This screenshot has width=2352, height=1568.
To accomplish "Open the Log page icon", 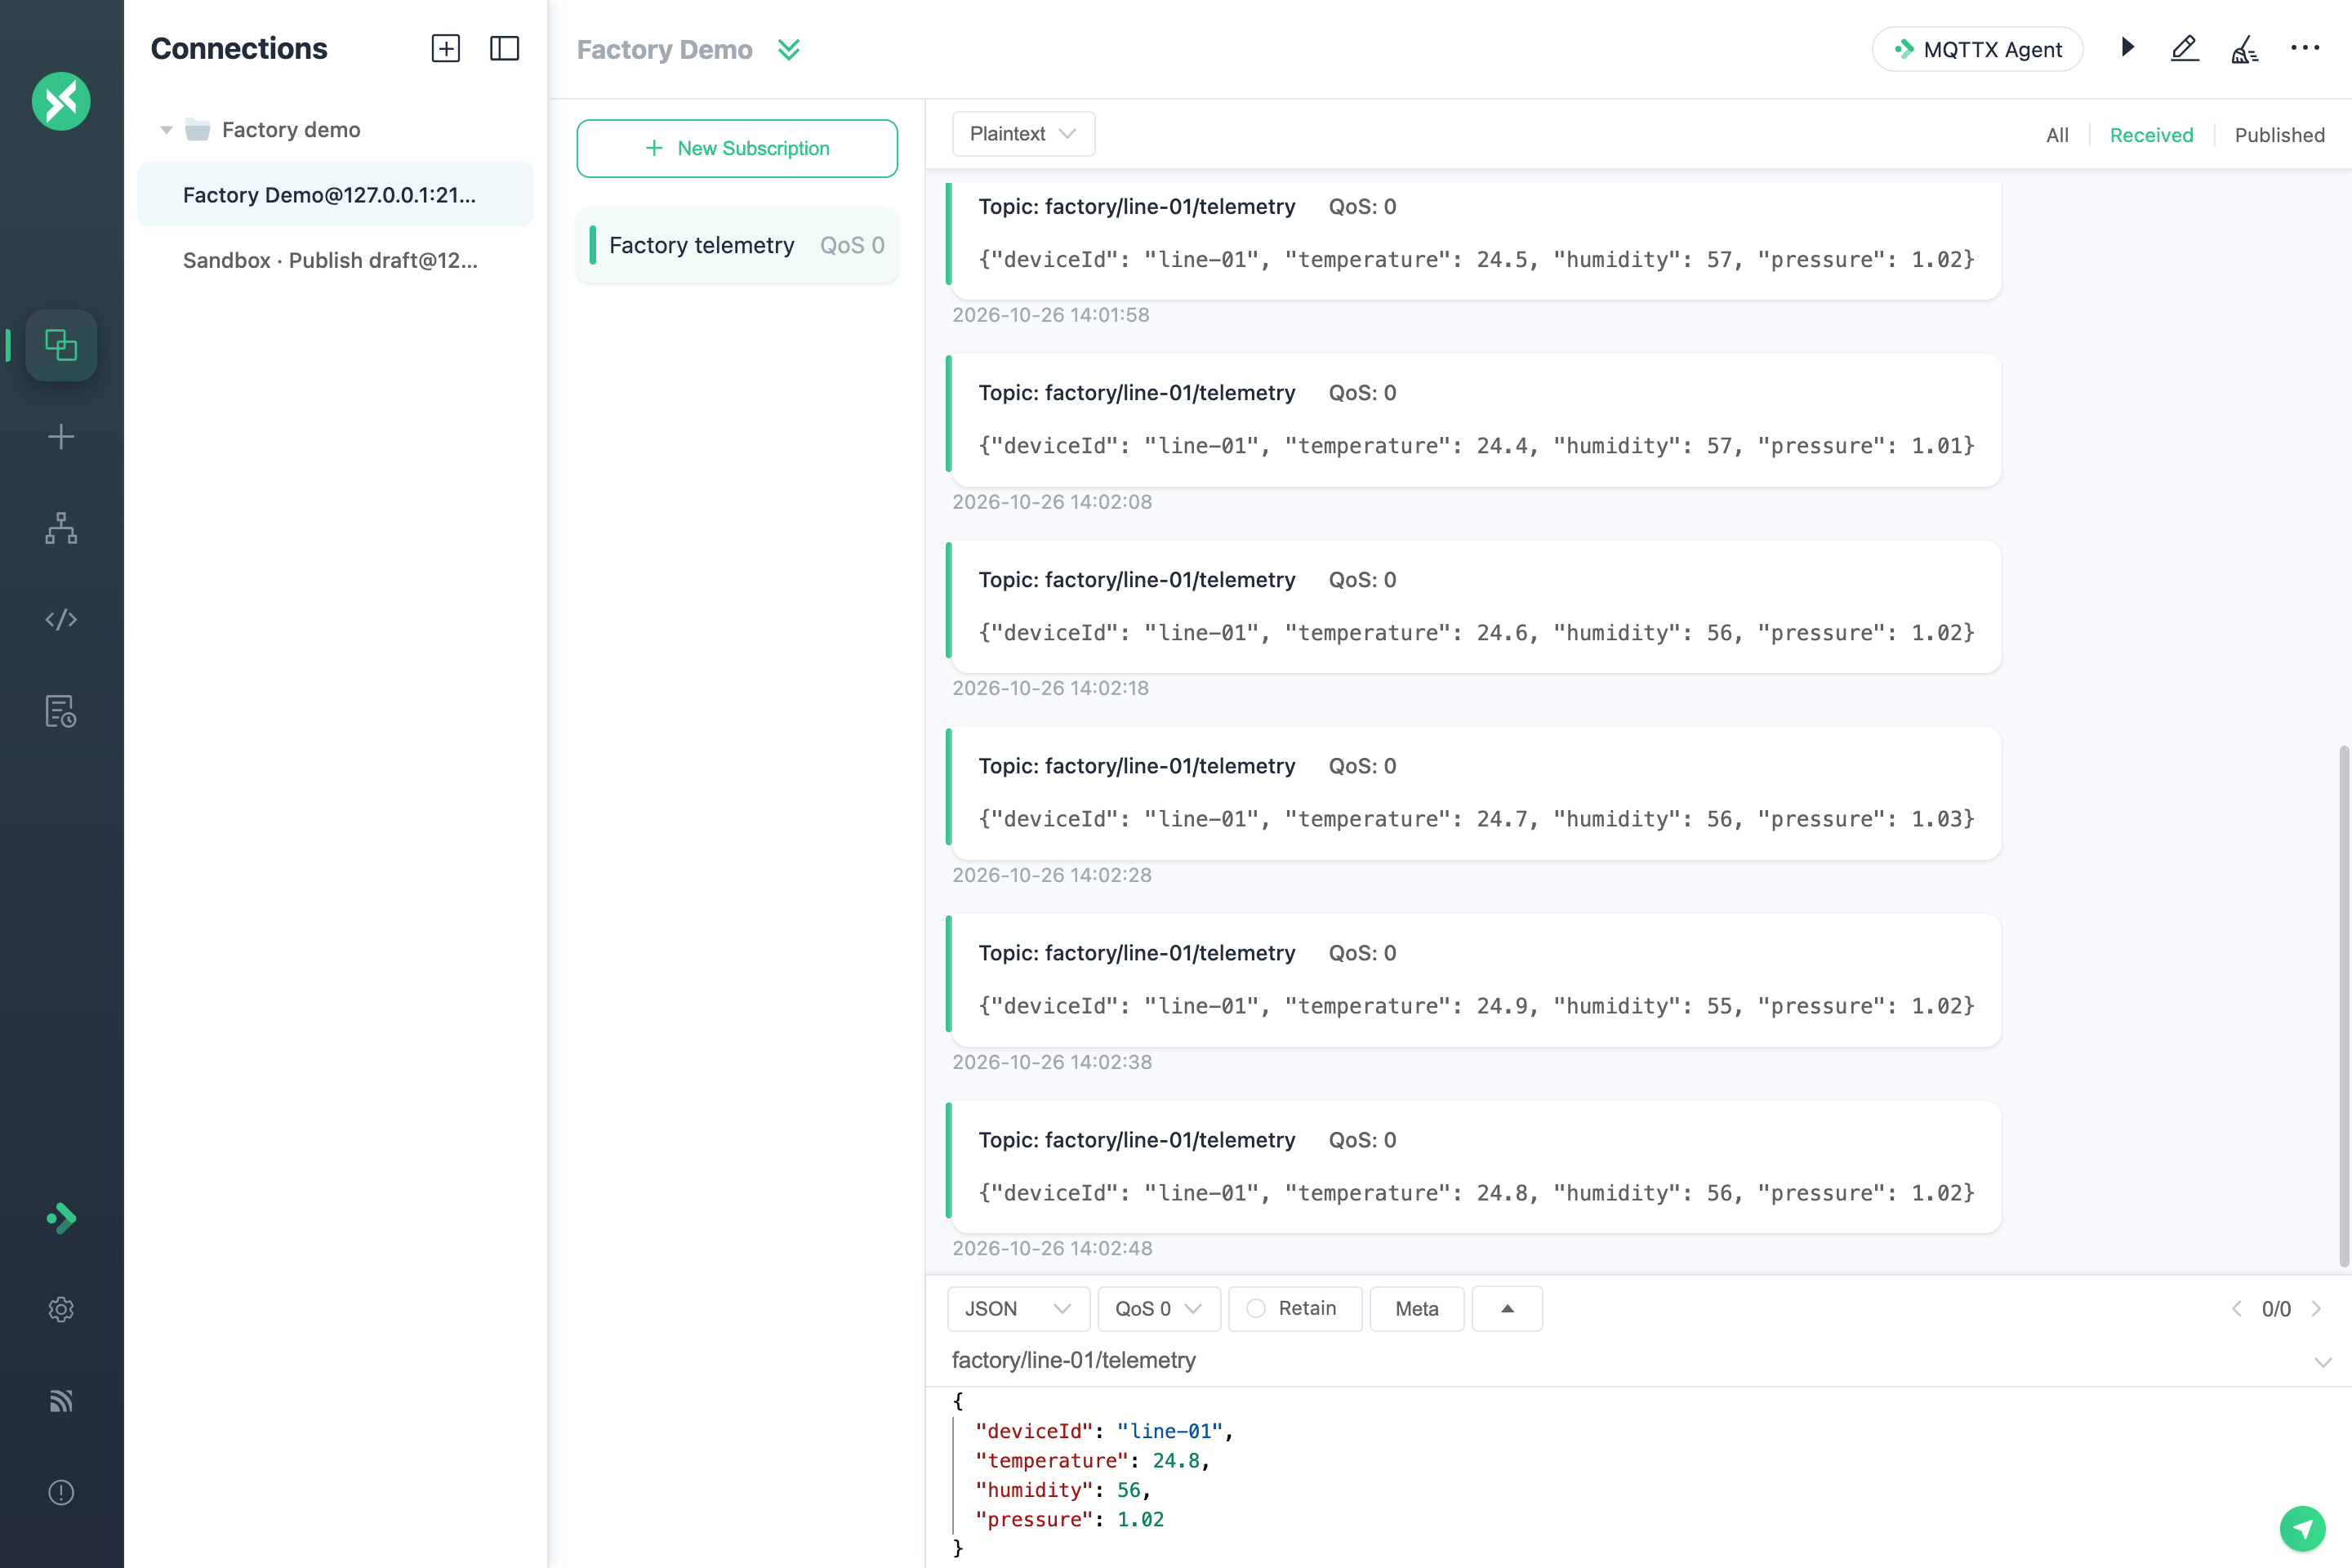I will (61, 711).
